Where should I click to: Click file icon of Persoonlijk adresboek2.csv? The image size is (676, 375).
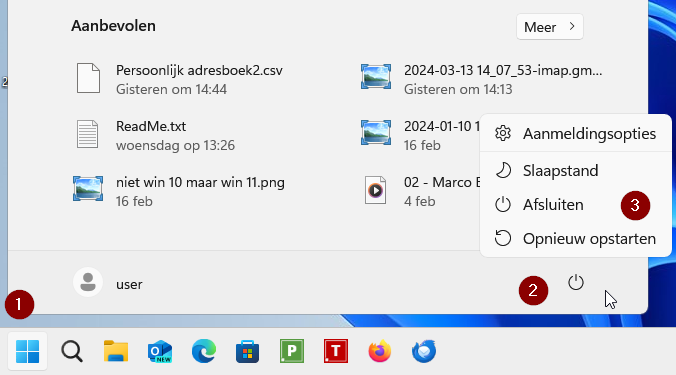88,78
